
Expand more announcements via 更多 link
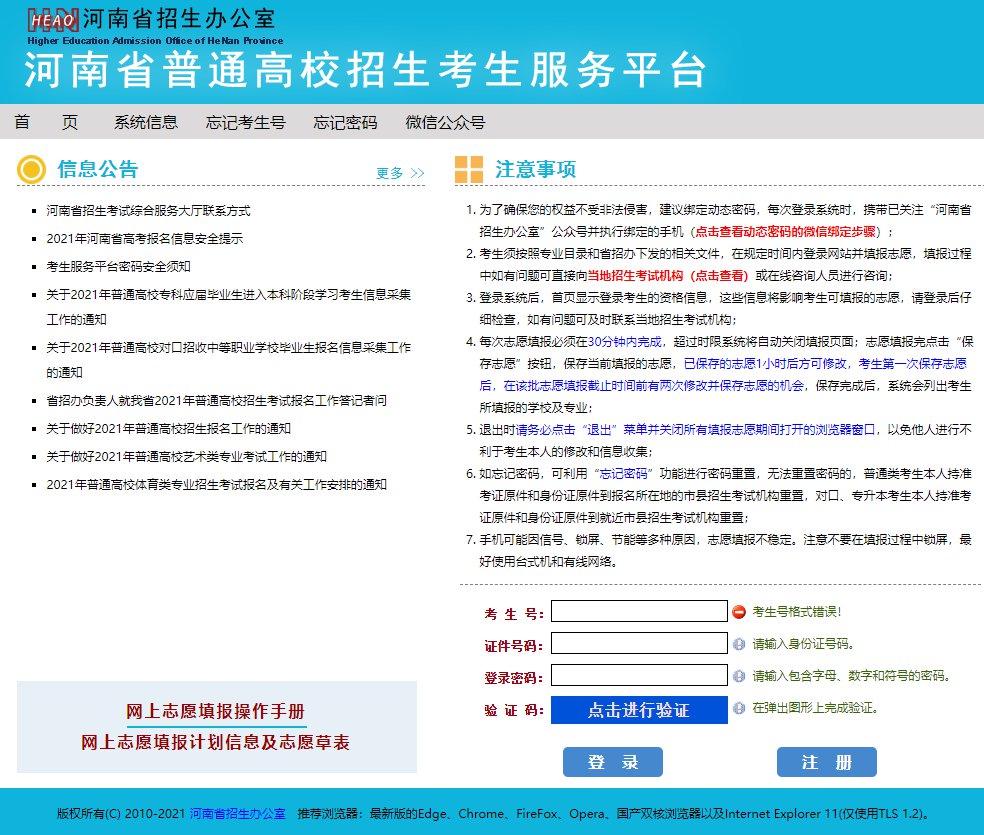coord(400,173)
